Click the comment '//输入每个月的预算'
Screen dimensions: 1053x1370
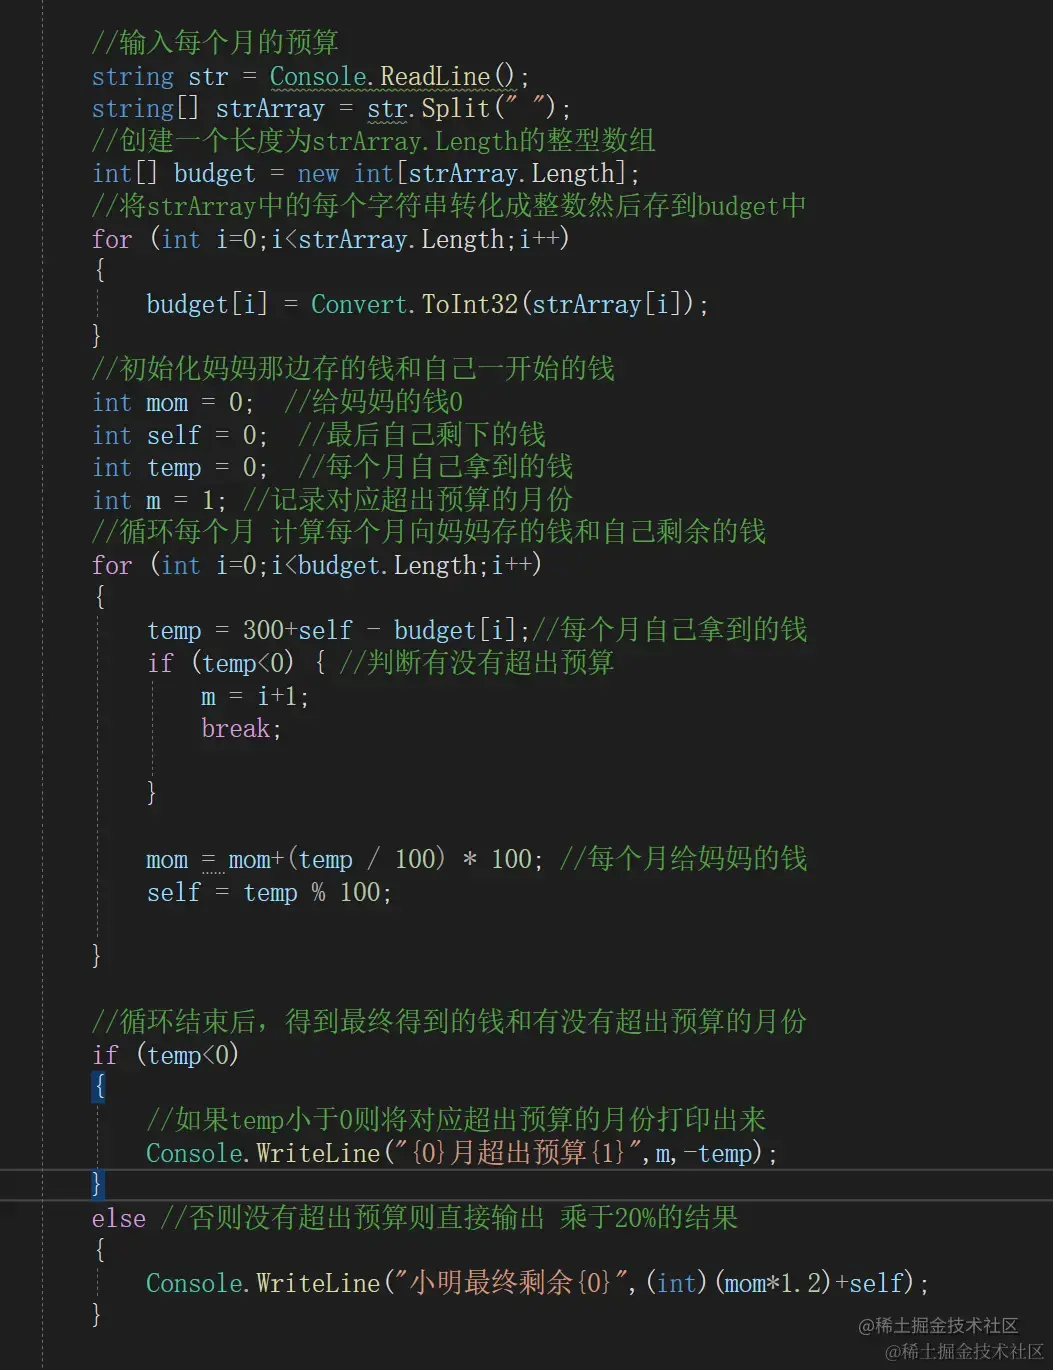point(215,43)
